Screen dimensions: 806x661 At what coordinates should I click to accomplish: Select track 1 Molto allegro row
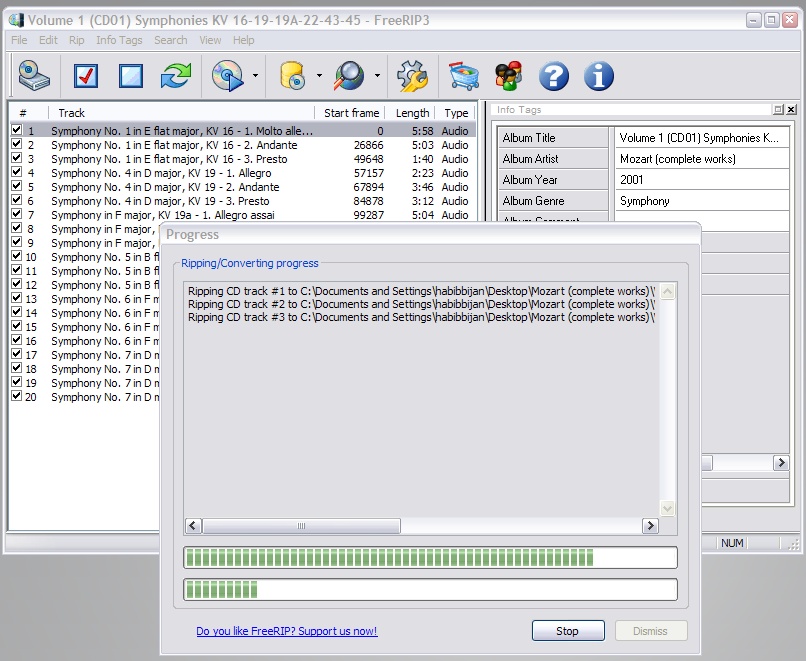coord(243,131)
